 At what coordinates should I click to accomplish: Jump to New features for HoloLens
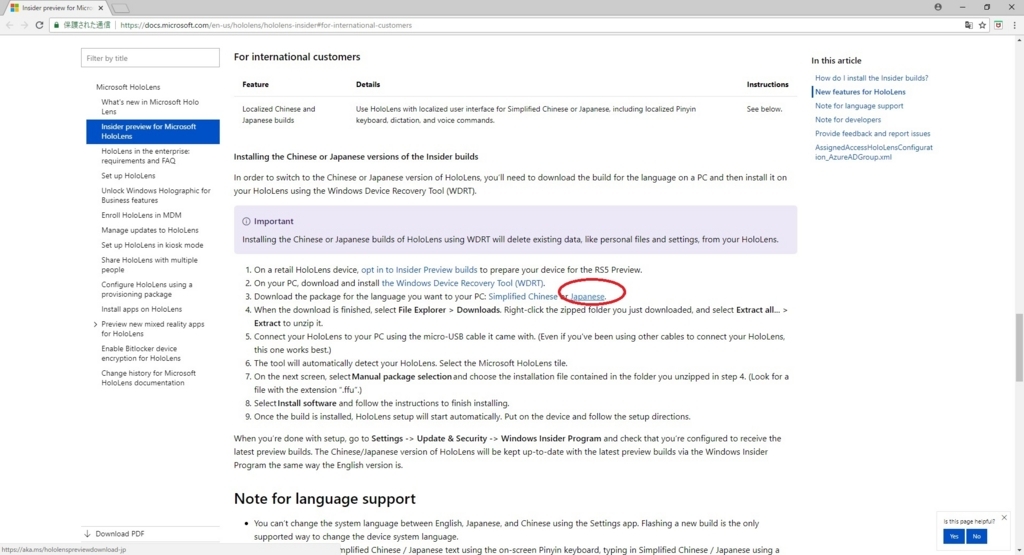tap(860, 91)
